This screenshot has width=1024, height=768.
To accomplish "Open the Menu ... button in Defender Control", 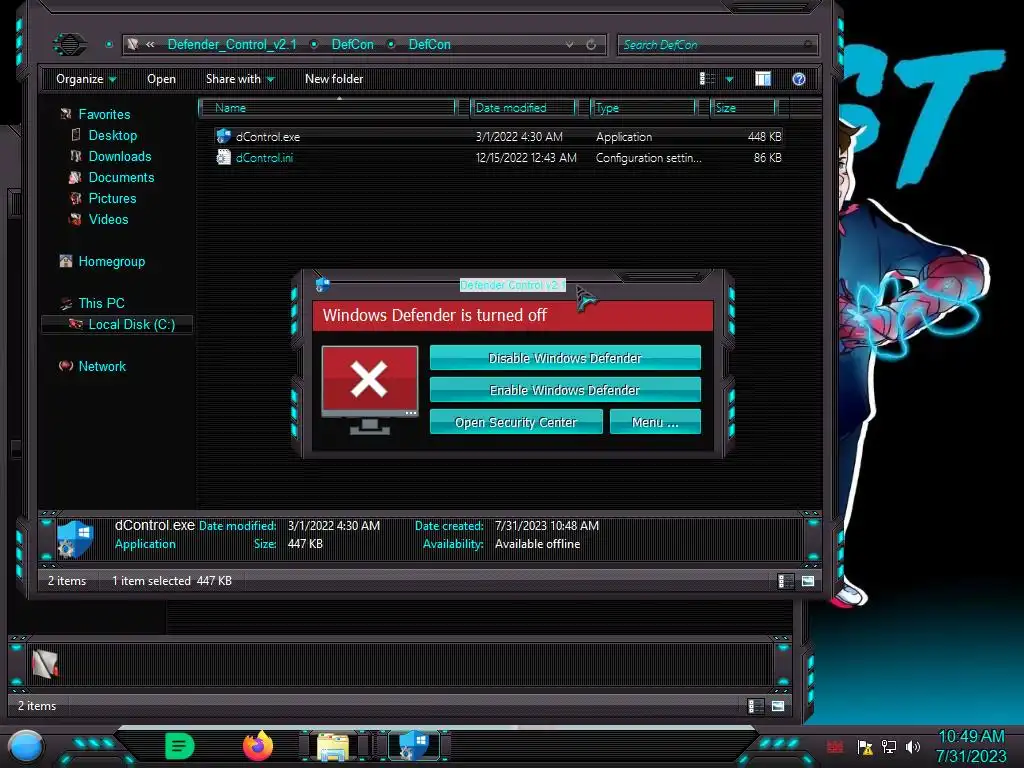I will 655,422.
